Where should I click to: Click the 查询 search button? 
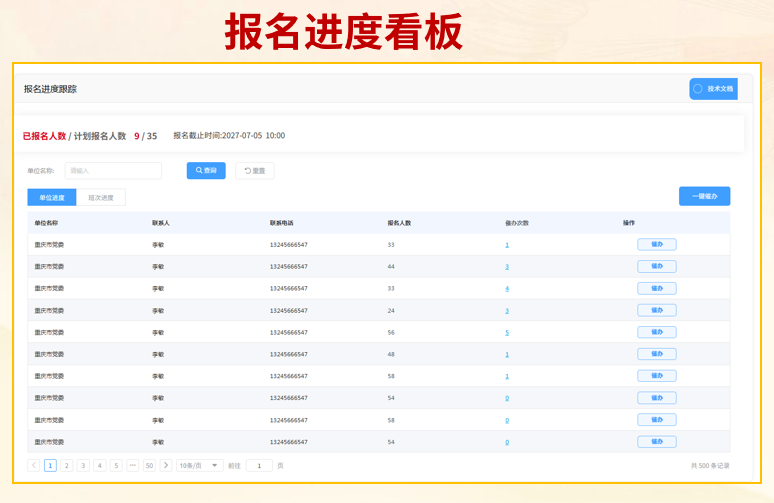(206, 170)
